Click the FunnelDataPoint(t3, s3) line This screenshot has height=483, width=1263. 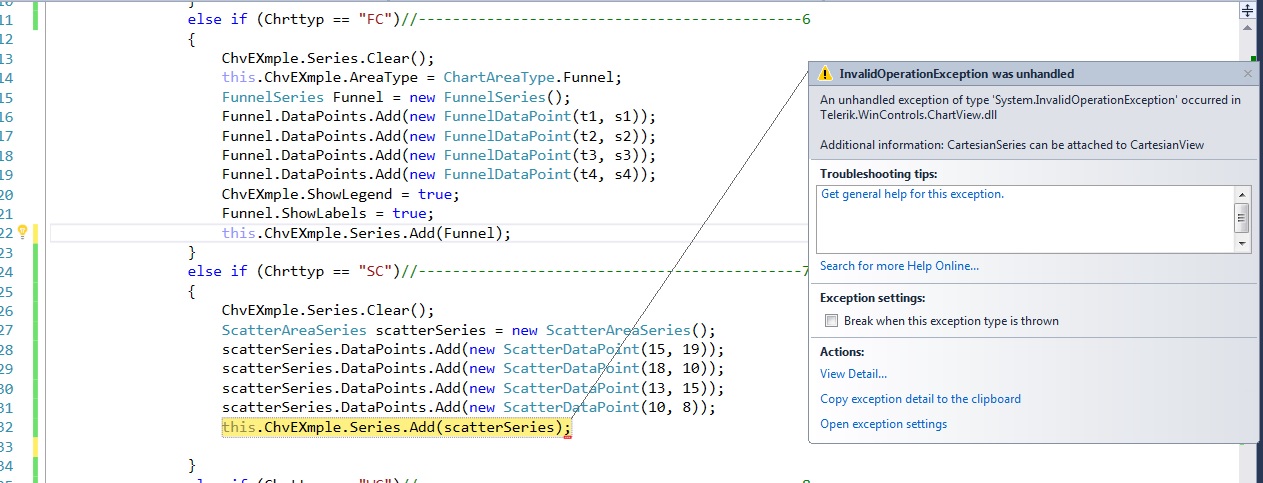tap(438, 155)
